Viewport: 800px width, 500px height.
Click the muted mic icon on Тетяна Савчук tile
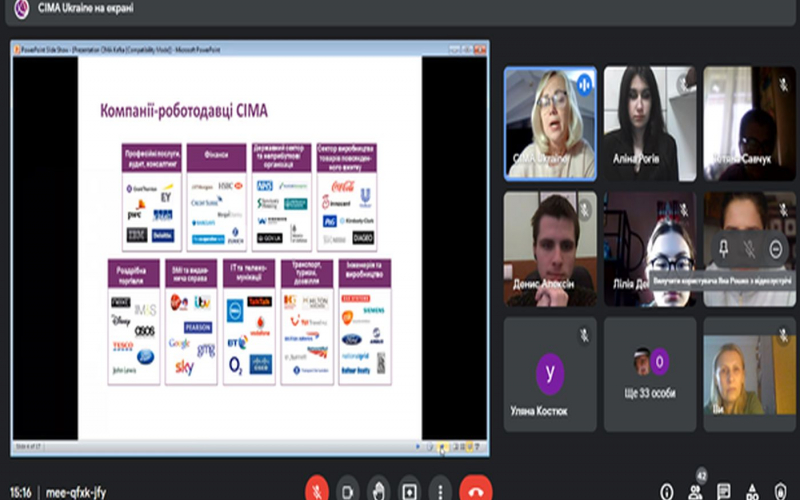click(x=784, y=84)
